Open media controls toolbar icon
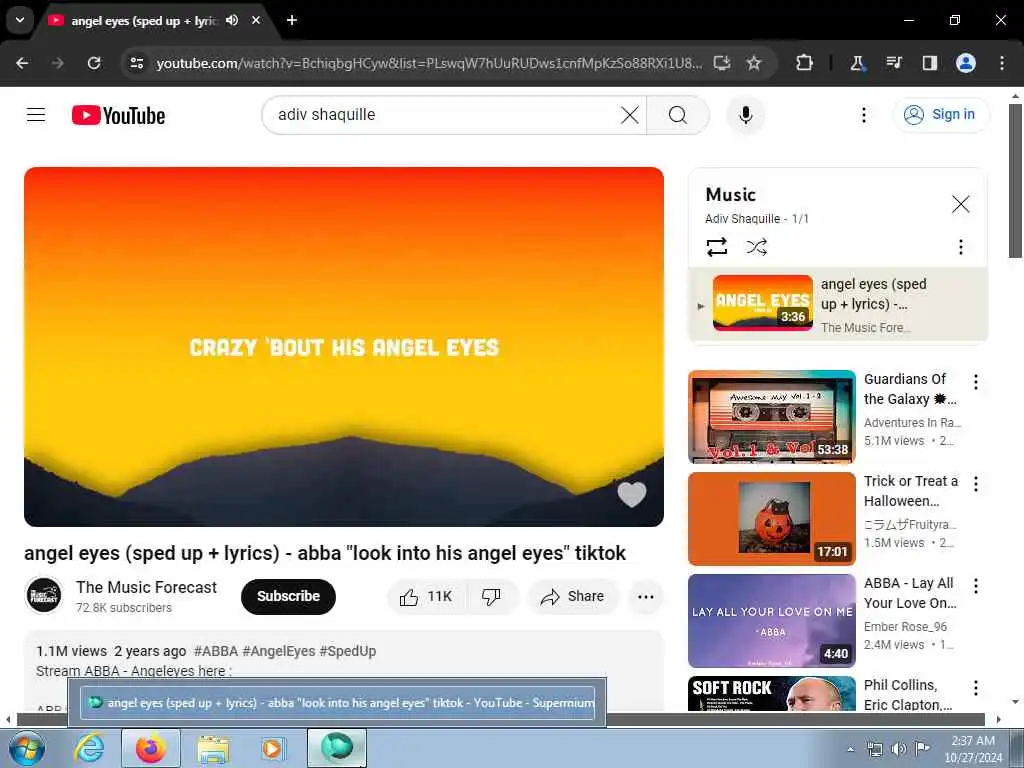The width and height of the screenshot is (1024, 768). tap(894, 63)
